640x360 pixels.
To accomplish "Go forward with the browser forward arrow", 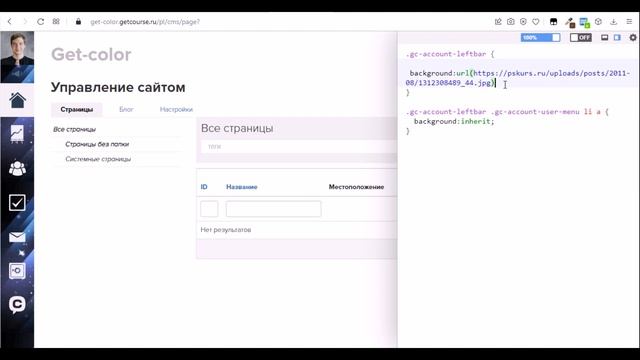I will [x=25, y=22].
